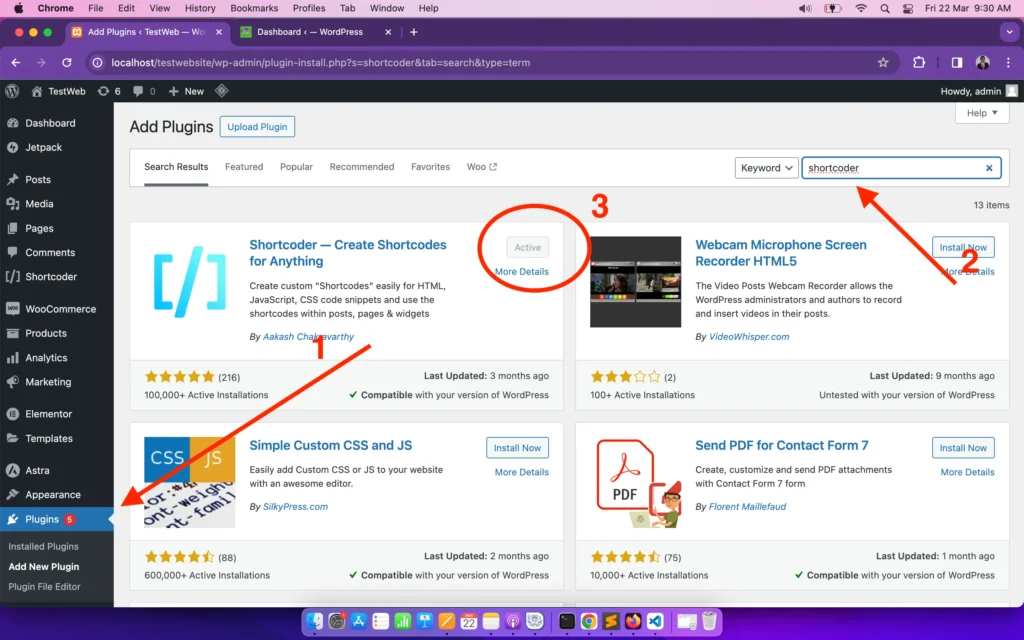The image size is (1024, 640).
Task: Open WooCommerce in the admin sidebar
Action: (x=57, y=309)
